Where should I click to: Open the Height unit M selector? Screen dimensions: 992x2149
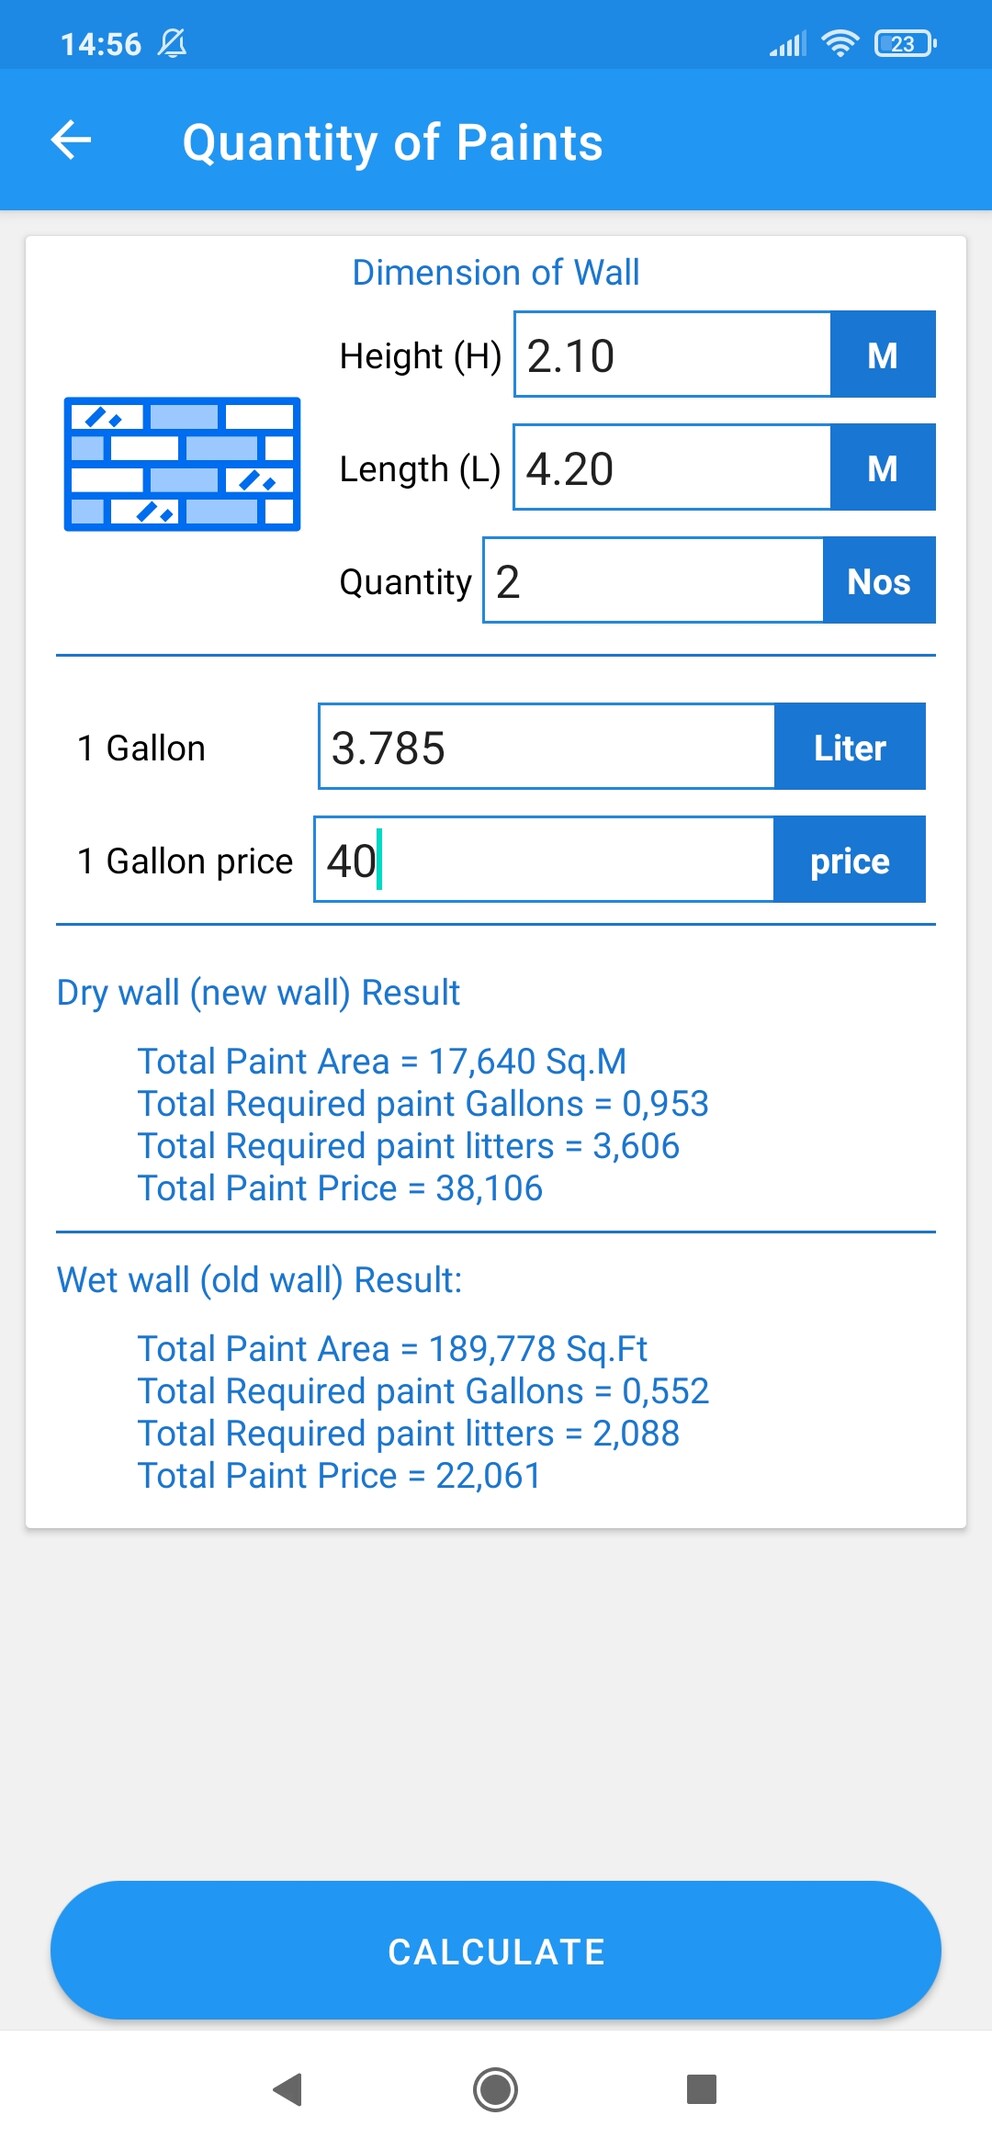(883, 354)
